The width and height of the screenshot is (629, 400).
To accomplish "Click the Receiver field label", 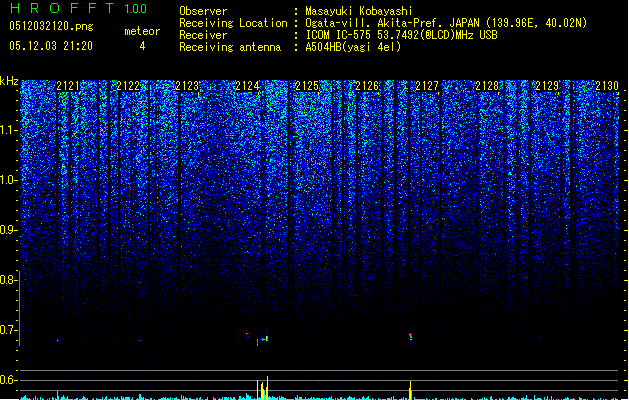I will pyautogui.click(x=203, y=35).
